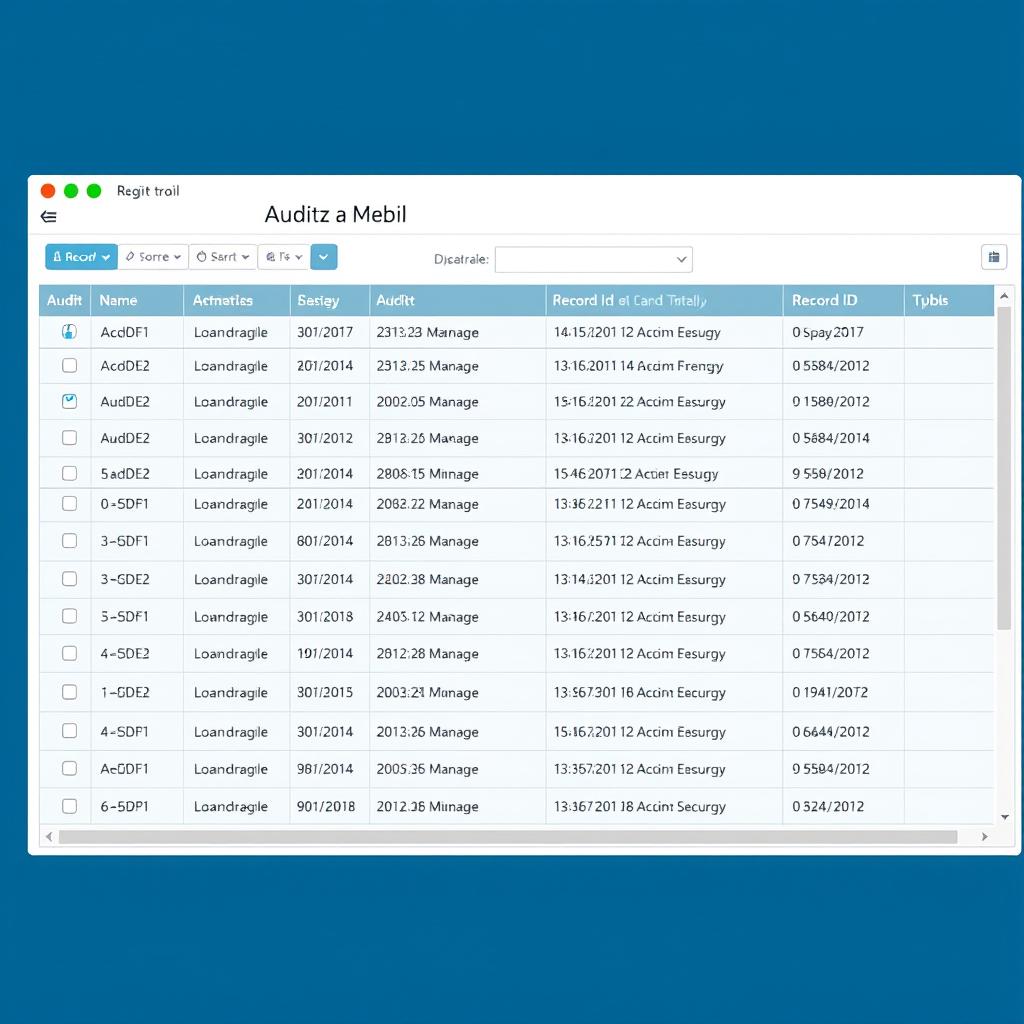This screenshot has height=1024, width=1024.
Task: Click the back arrow below the title
Action: point(47,216)
